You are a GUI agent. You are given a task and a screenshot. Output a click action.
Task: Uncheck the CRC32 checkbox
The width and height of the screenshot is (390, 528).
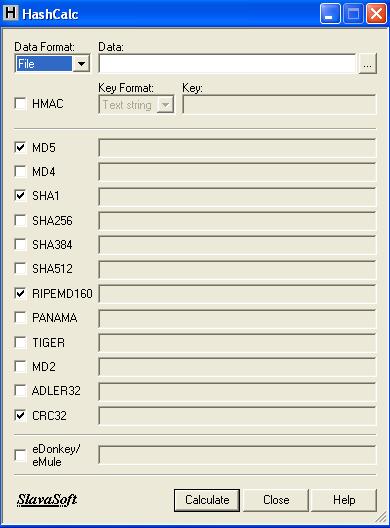pyautogui.click(x=20, y=415)
